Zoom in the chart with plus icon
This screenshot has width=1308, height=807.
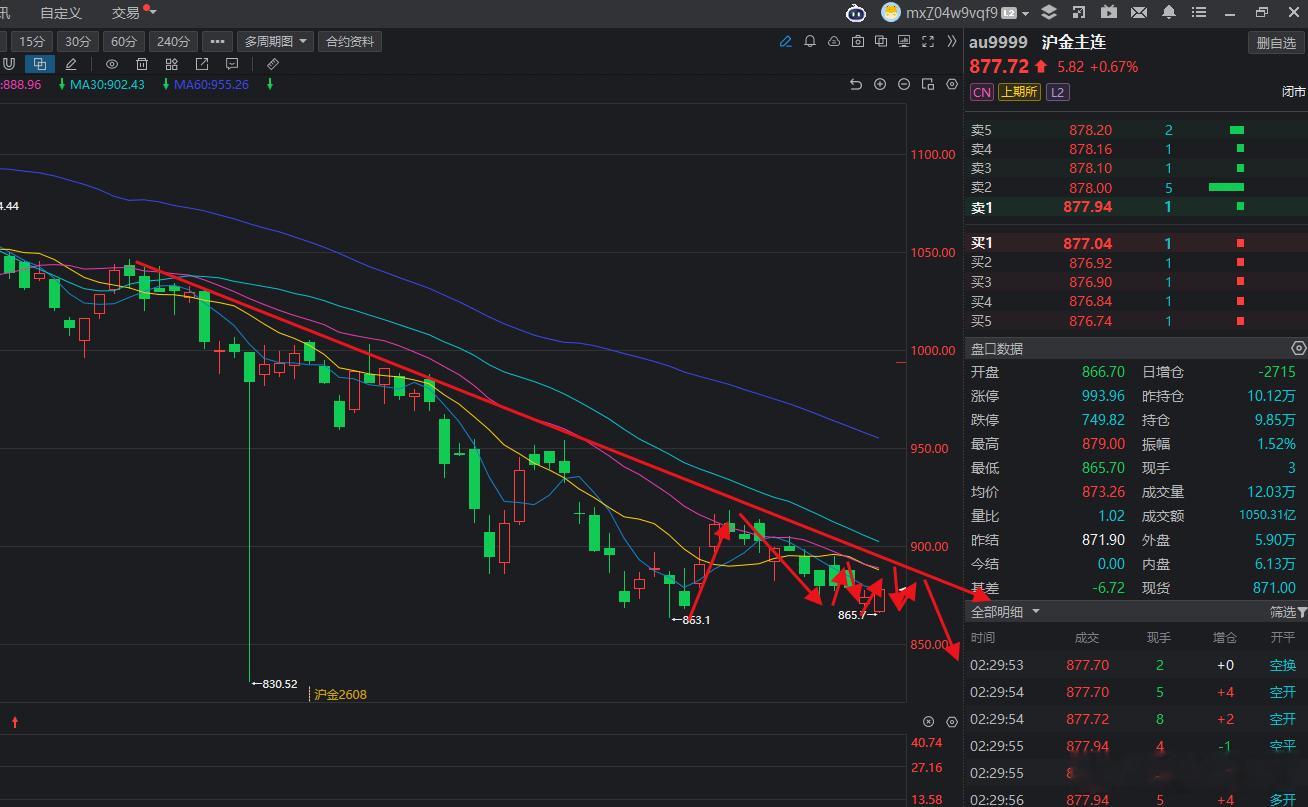point(880,84)
